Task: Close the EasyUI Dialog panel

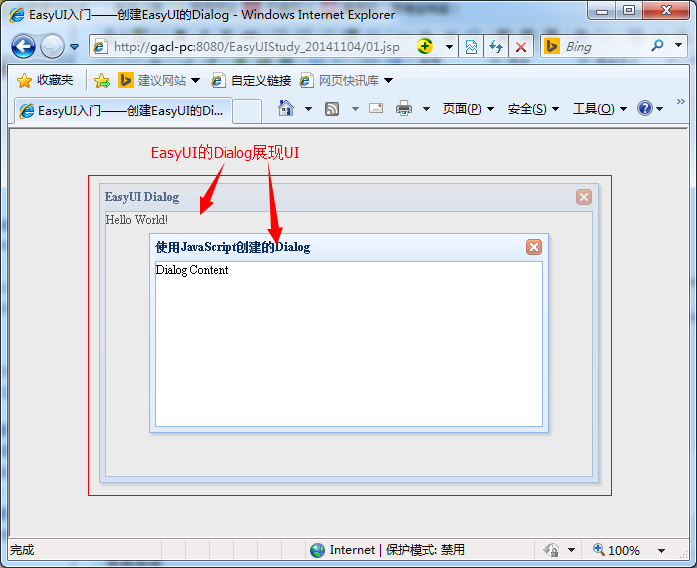Action: coord(584,197)
